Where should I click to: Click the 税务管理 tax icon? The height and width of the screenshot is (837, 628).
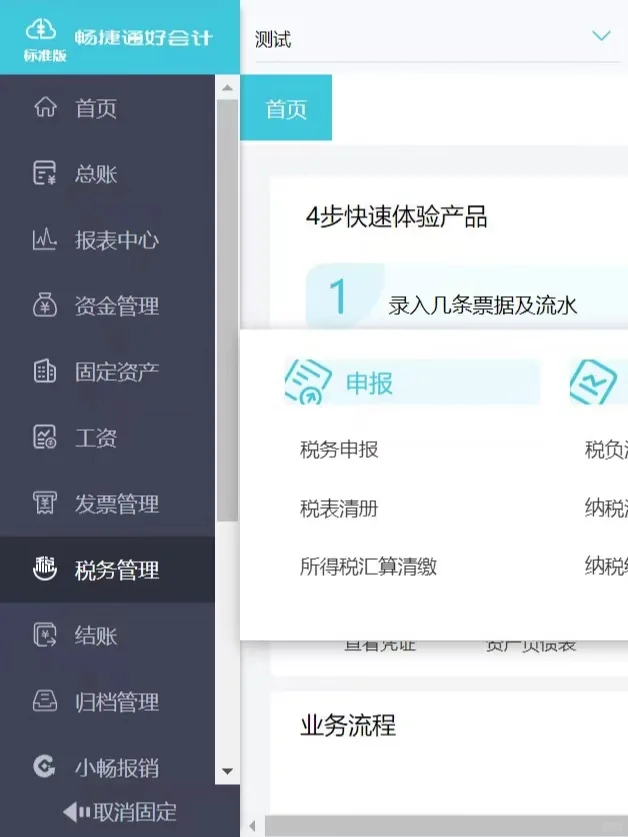tap(45, 569)
